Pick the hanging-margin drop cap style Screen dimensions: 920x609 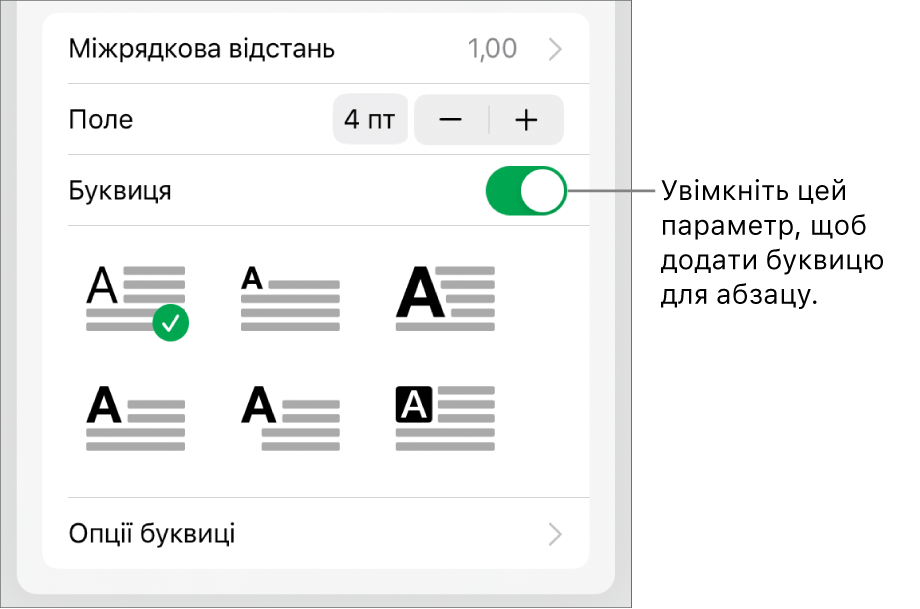tap(290, 418)
